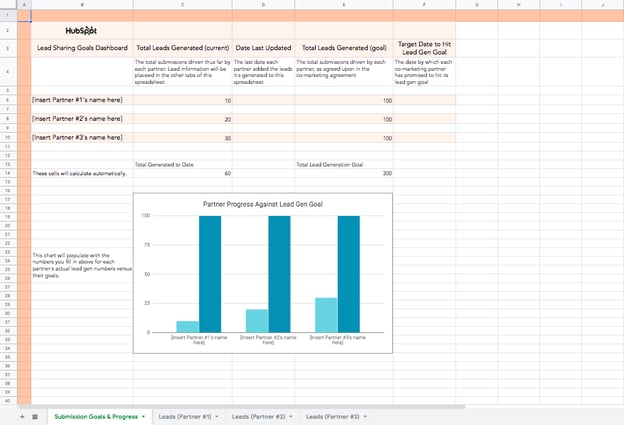
Task: Click the total lead generation goal cell showing 300
Action: point(344,173)
